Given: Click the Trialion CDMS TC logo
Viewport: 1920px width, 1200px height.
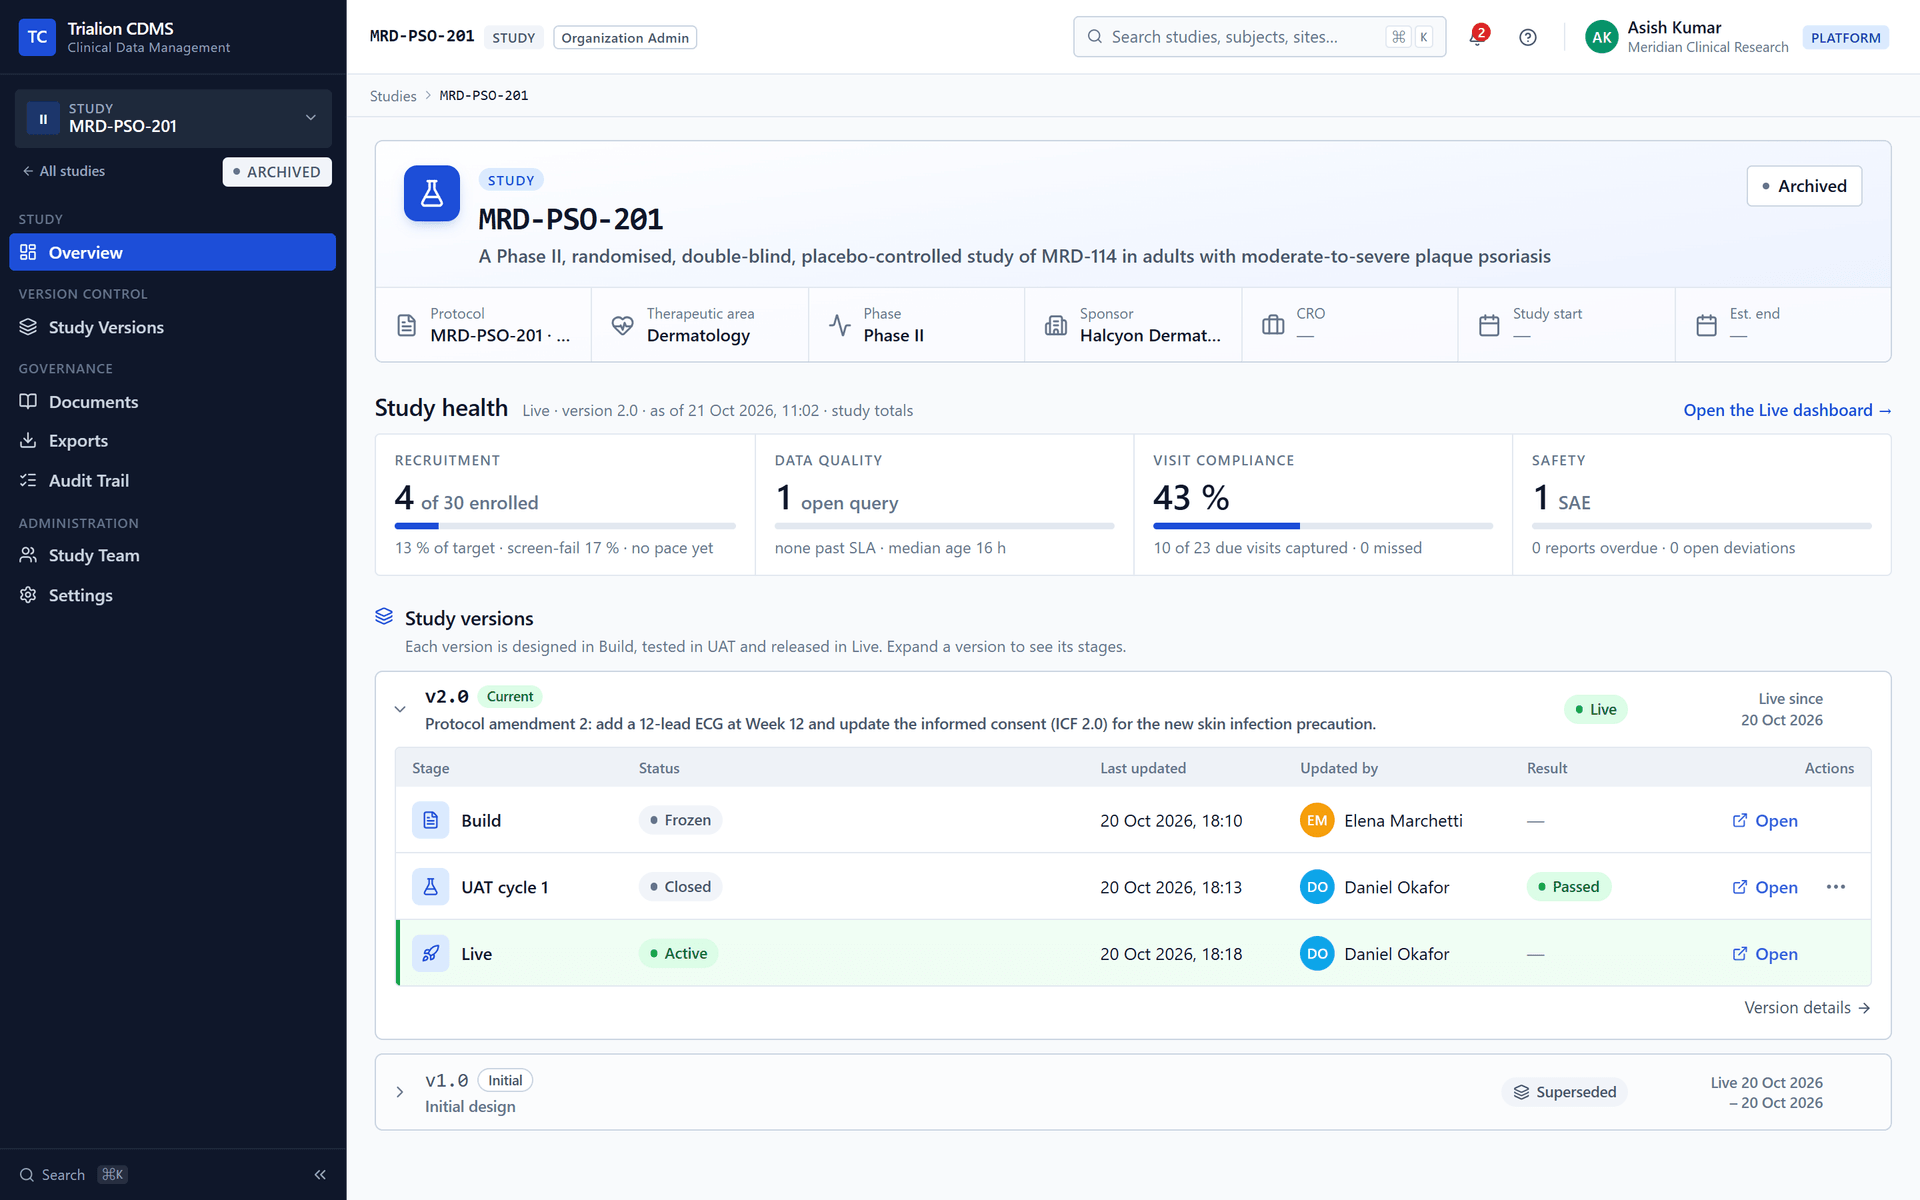Looking at the screenshot, I should 37,37.
